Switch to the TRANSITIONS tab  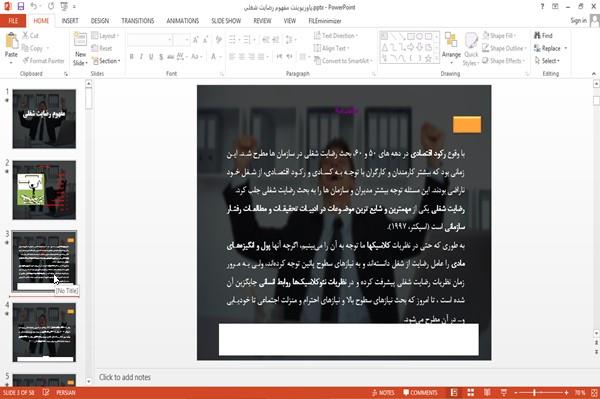(138, 21)
